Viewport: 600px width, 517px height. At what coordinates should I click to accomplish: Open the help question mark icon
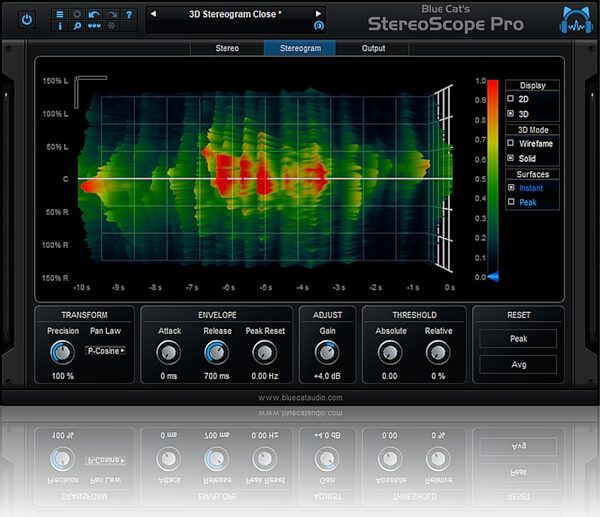click(x=129, y=15)
